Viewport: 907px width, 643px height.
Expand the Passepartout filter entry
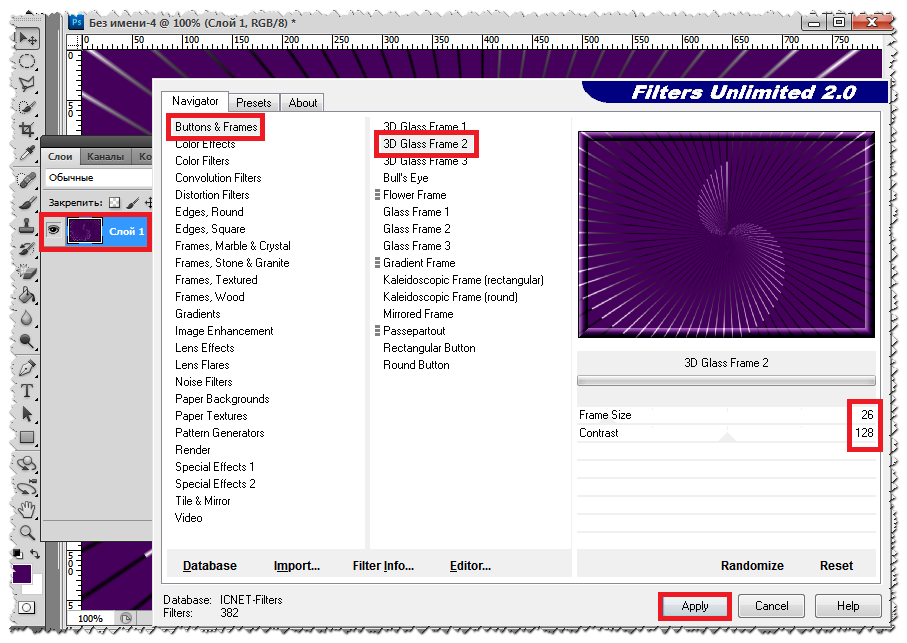[x=378, y=331]
